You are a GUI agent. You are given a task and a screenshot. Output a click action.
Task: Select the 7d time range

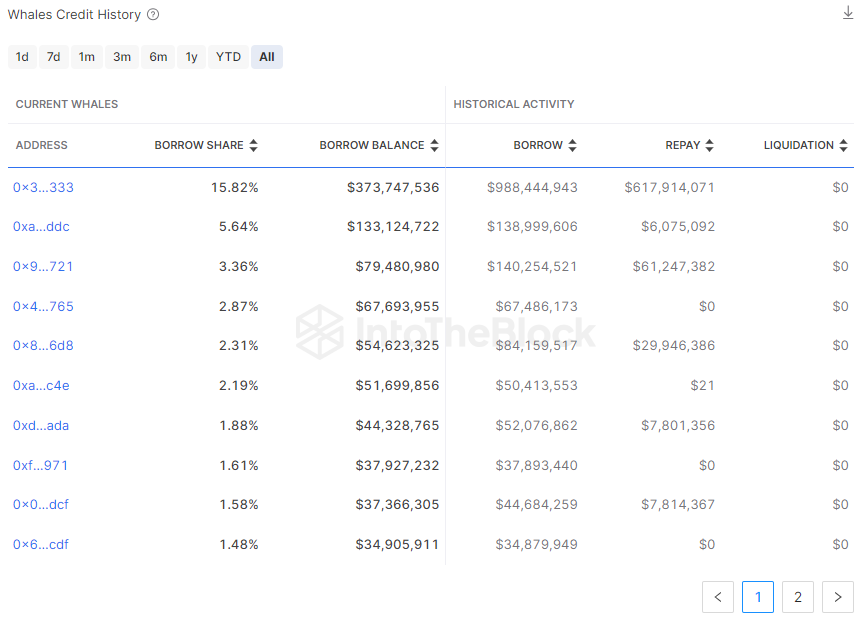pyautogui.click(x=53, y=57)
